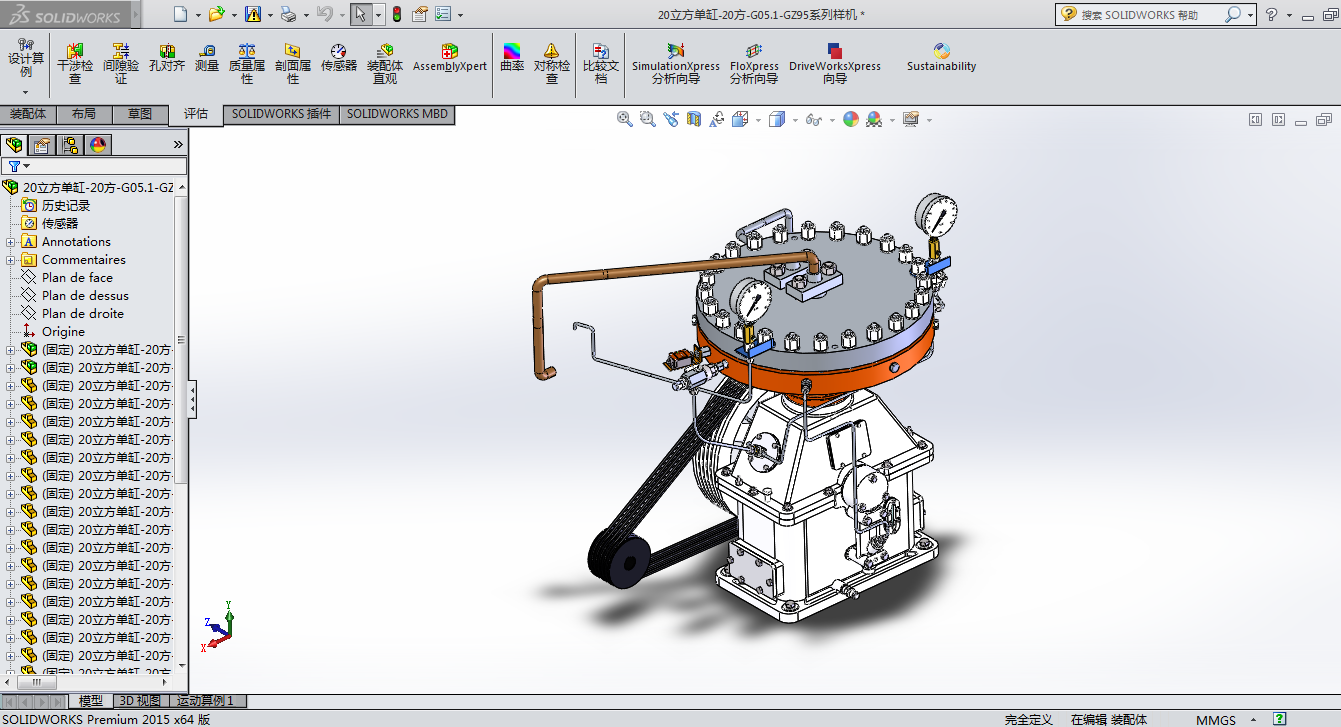Open Options dropdown arrow in top toolbar
This screenshot has height=727, width=1341.
tap(461, 15)
